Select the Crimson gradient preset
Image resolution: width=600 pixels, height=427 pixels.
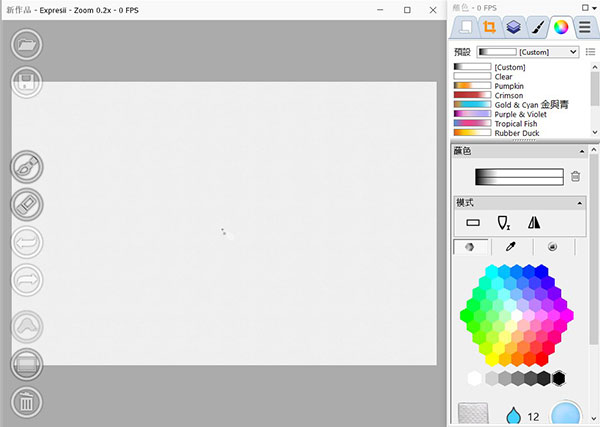pos(488,95)
